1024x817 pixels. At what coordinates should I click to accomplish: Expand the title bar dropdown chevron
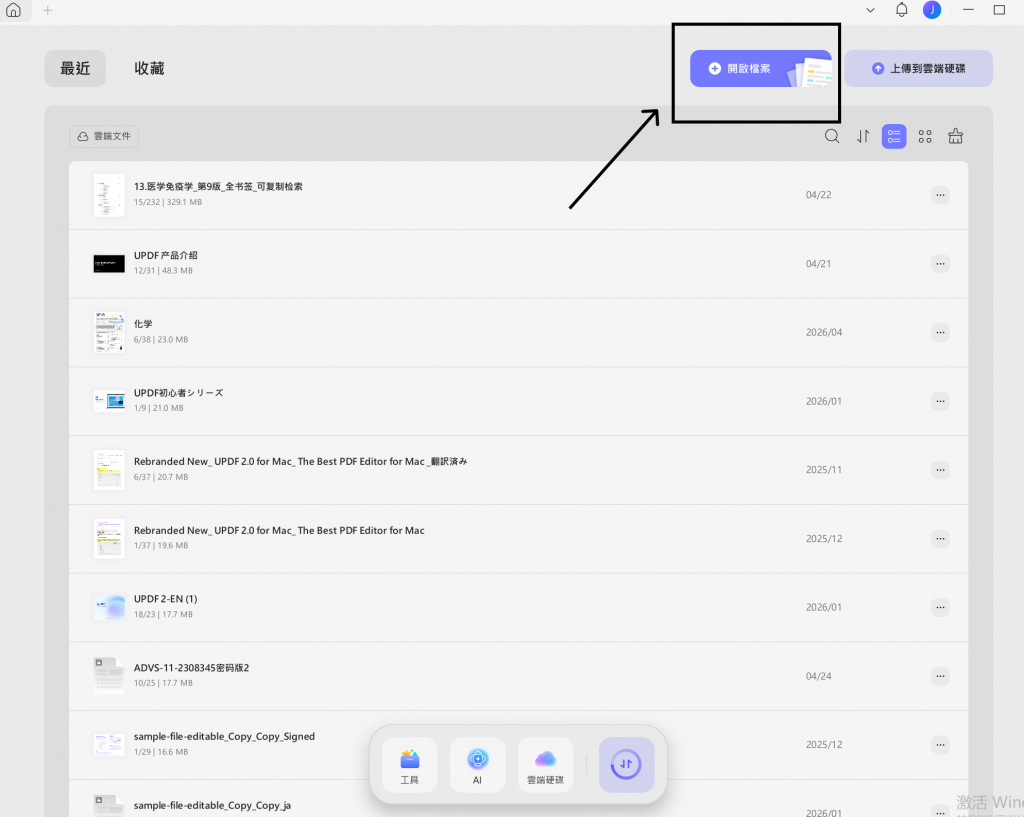[870, 10]
